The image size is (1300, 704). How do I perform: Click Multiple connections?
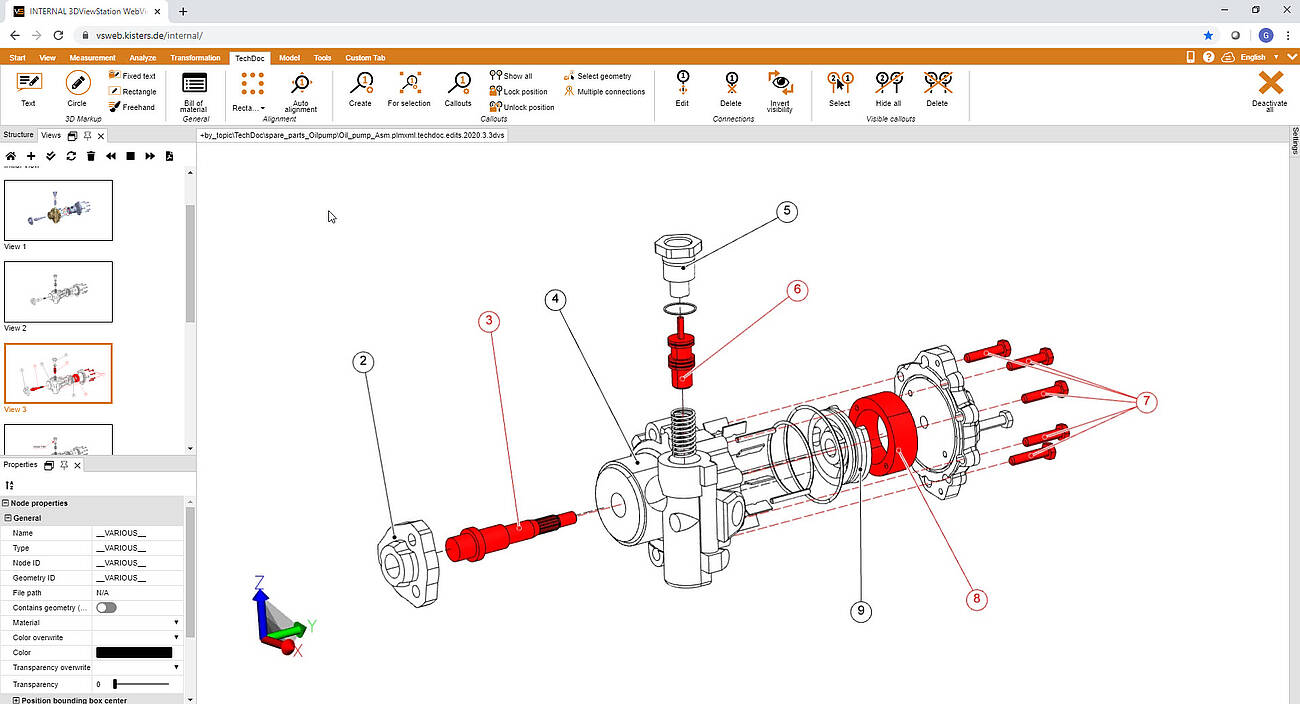[x=604, y=91]
